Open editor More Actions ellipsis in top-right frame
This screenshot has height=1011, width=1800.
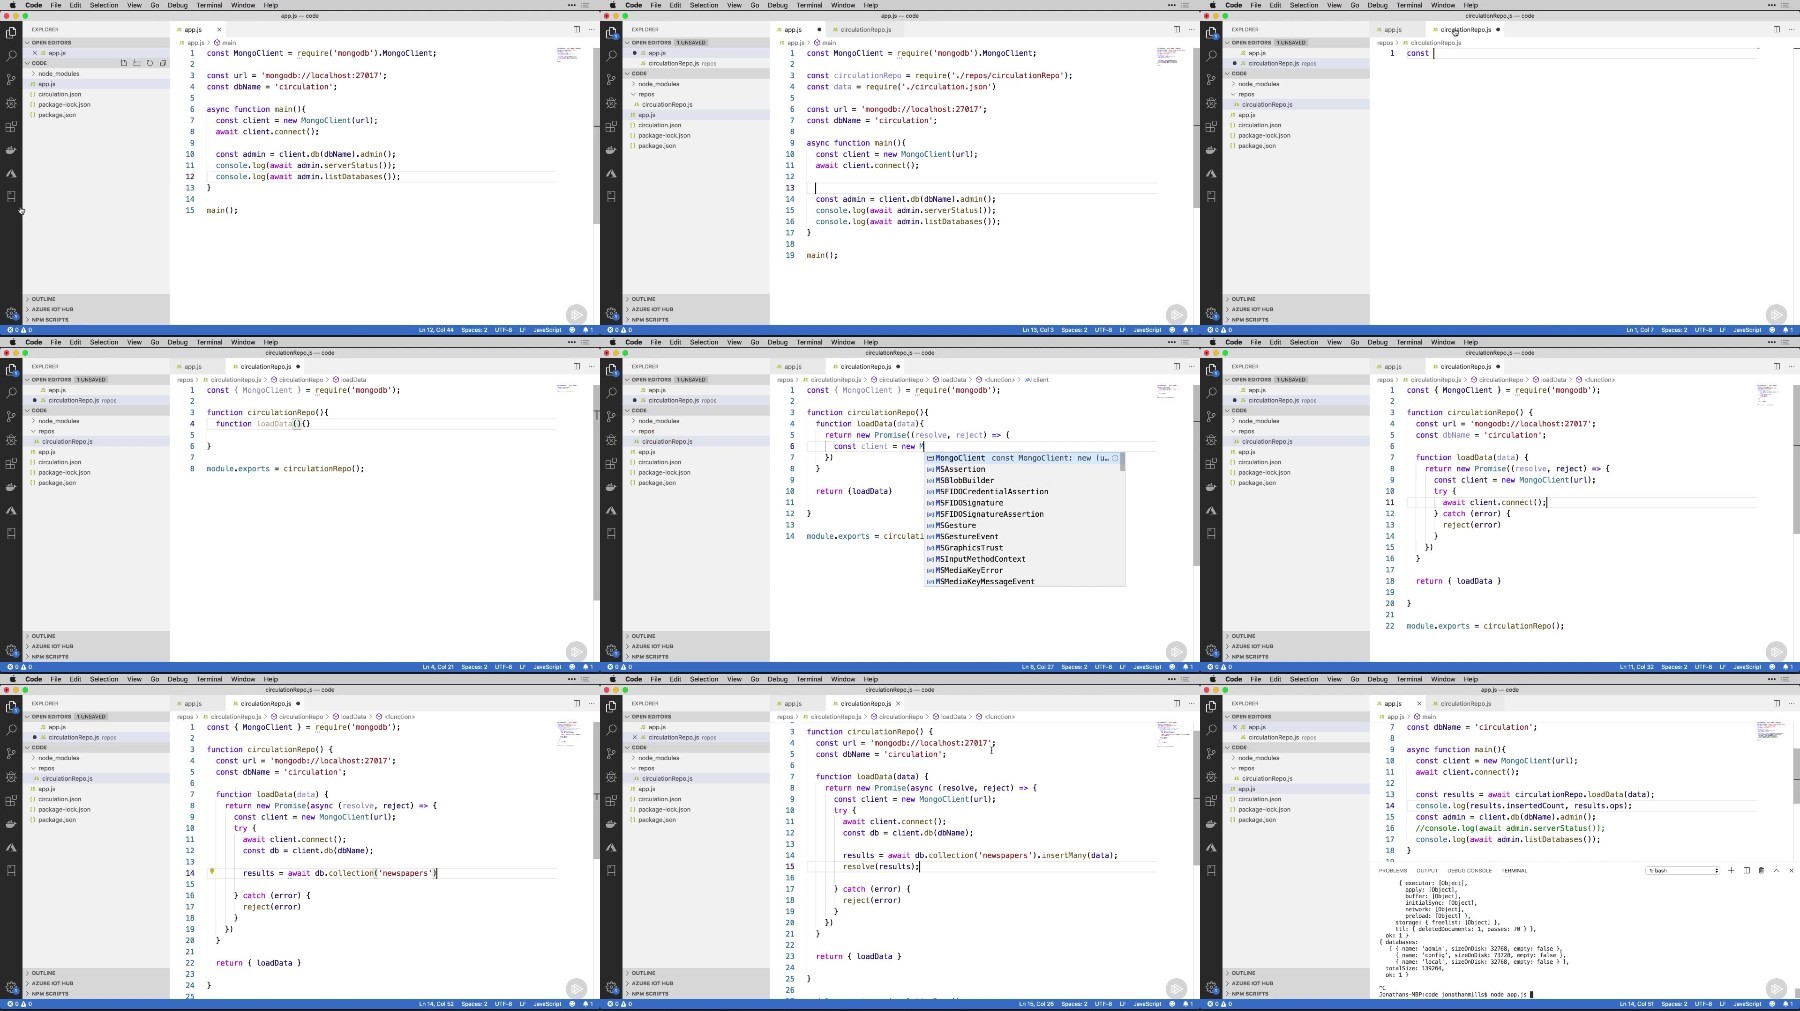[x=1790, y=29]
